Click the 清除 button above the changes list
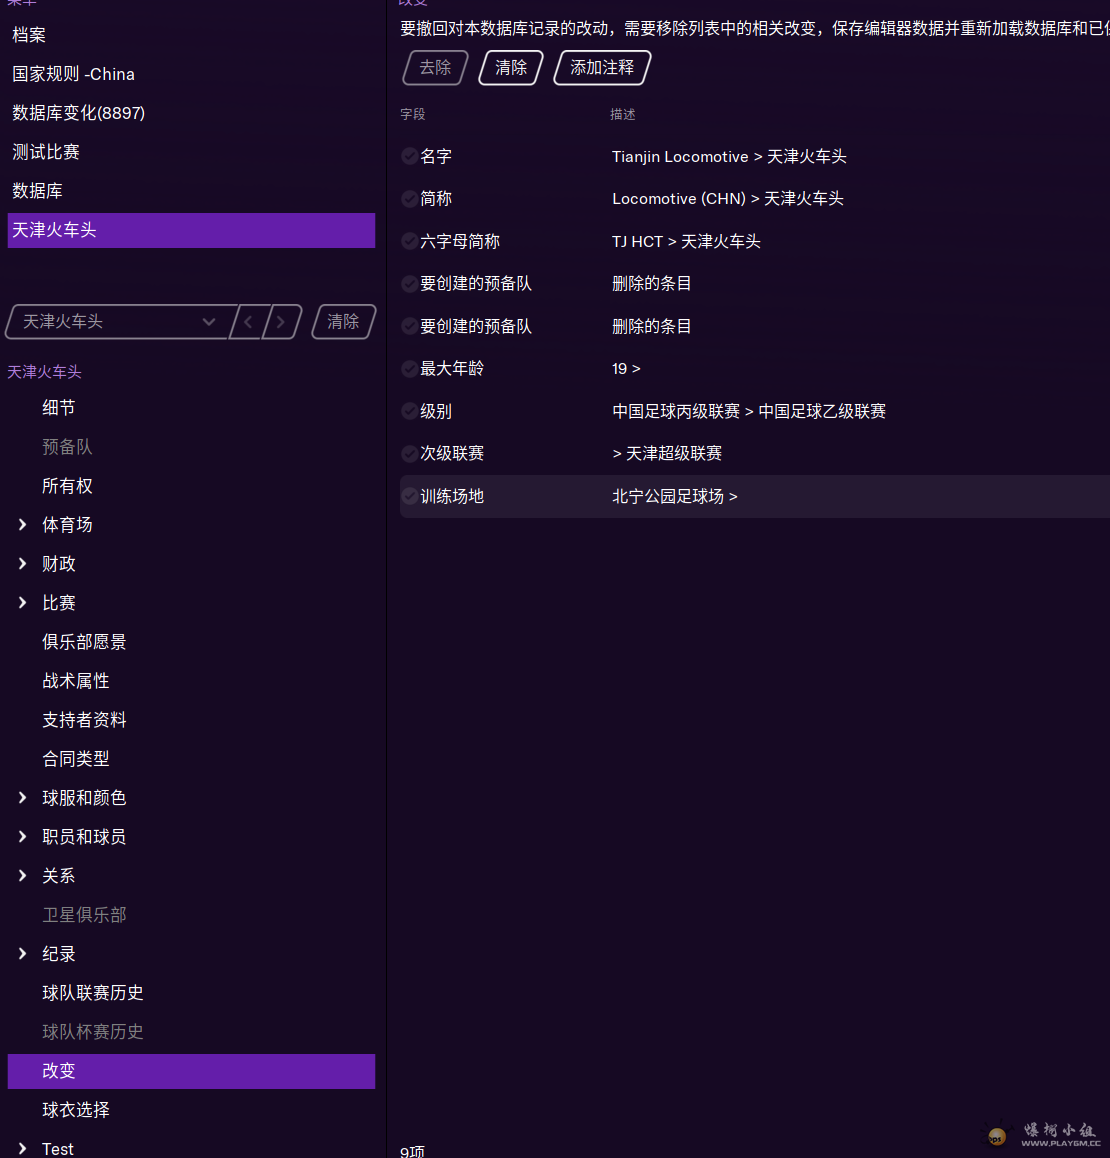 (511, 68)
